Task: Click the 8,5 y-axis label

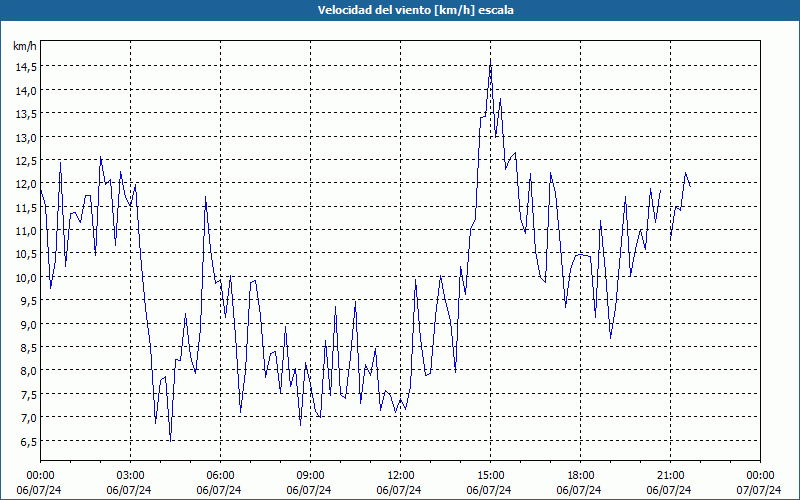Action: point(28,348)
